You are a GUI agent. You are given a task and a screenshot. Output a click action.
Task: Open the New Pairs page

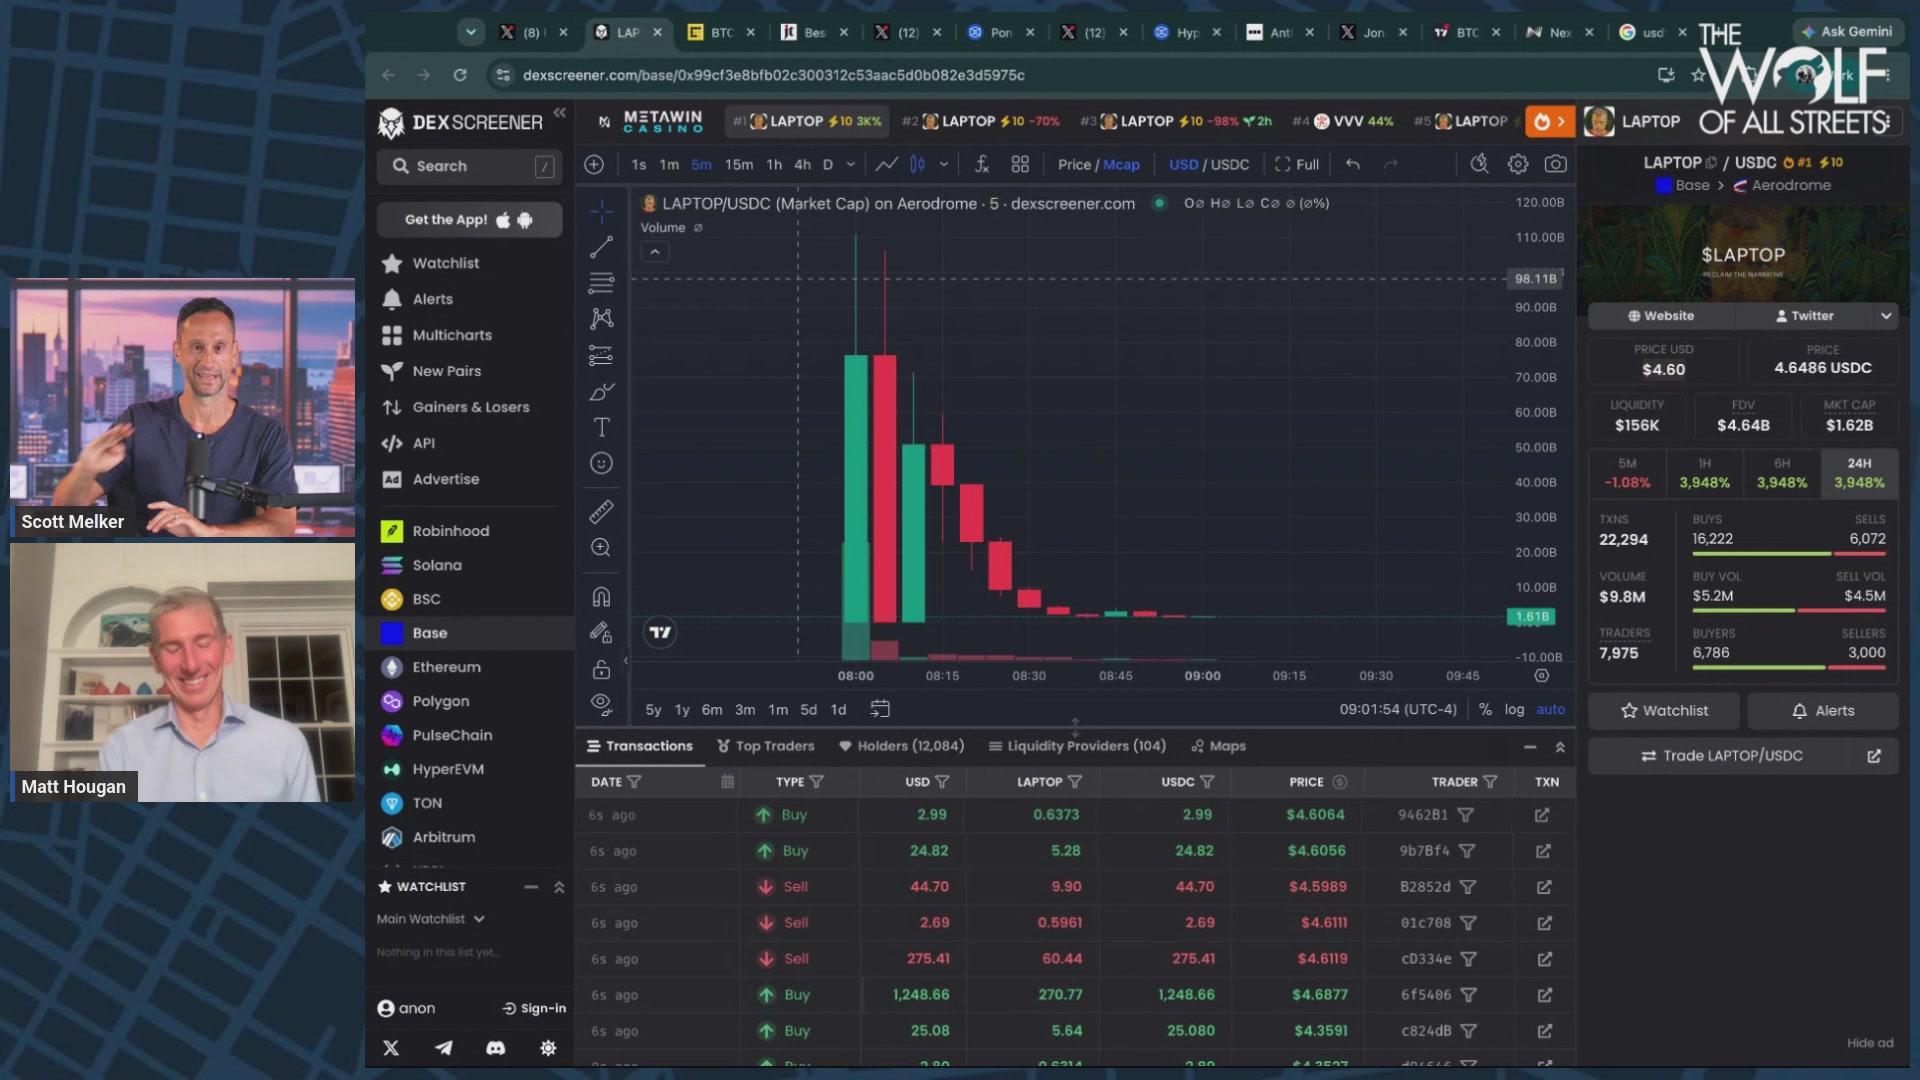point(447,371)
